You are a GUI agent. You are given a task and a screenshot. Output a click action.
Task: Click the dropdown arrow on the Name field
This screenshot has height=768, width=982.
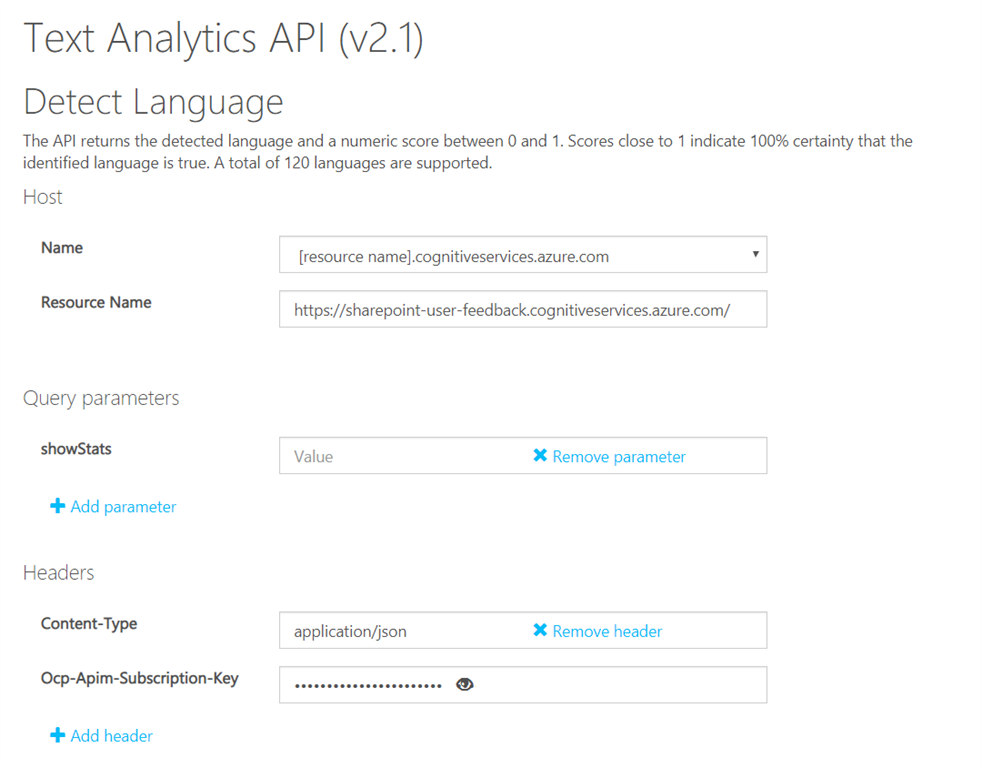[x=757, y=254]
